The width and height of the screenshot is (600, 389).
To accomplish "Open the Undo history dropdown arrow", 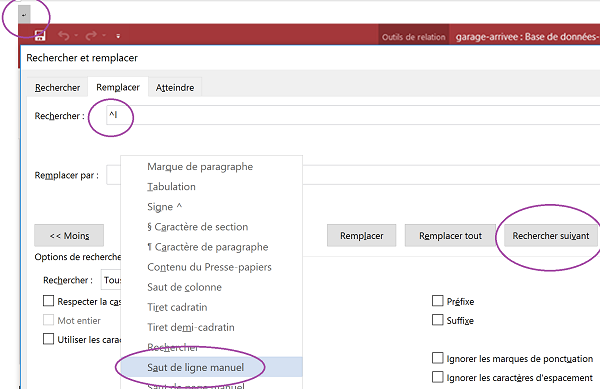I will 76,36.
